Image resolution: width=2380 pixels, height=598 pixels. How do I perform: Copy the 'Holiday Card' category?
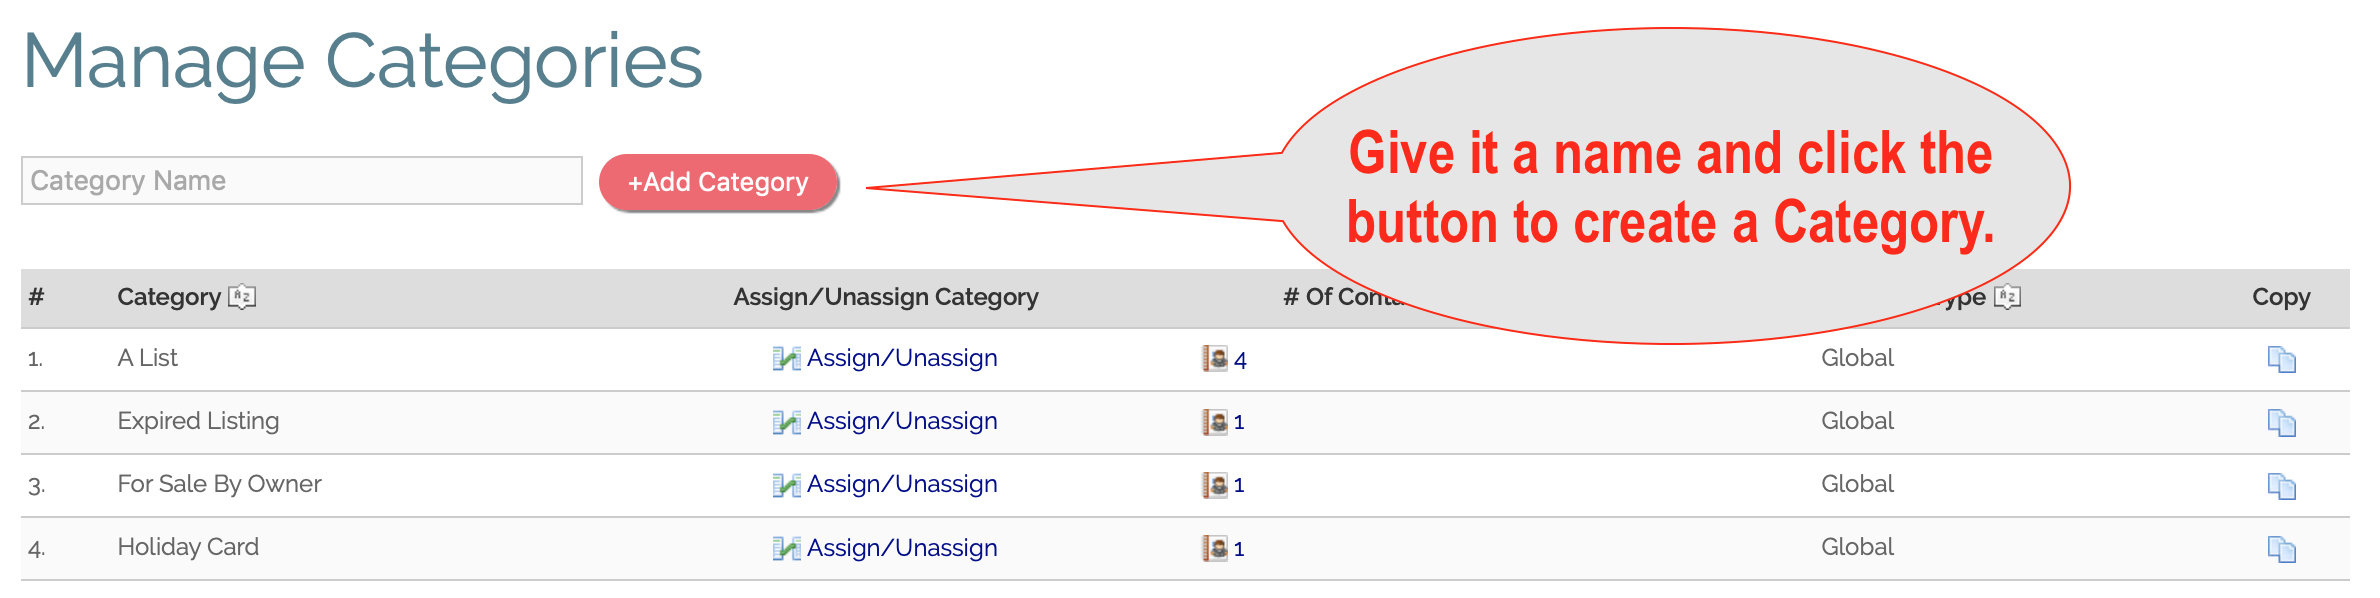pos(2283,547)
